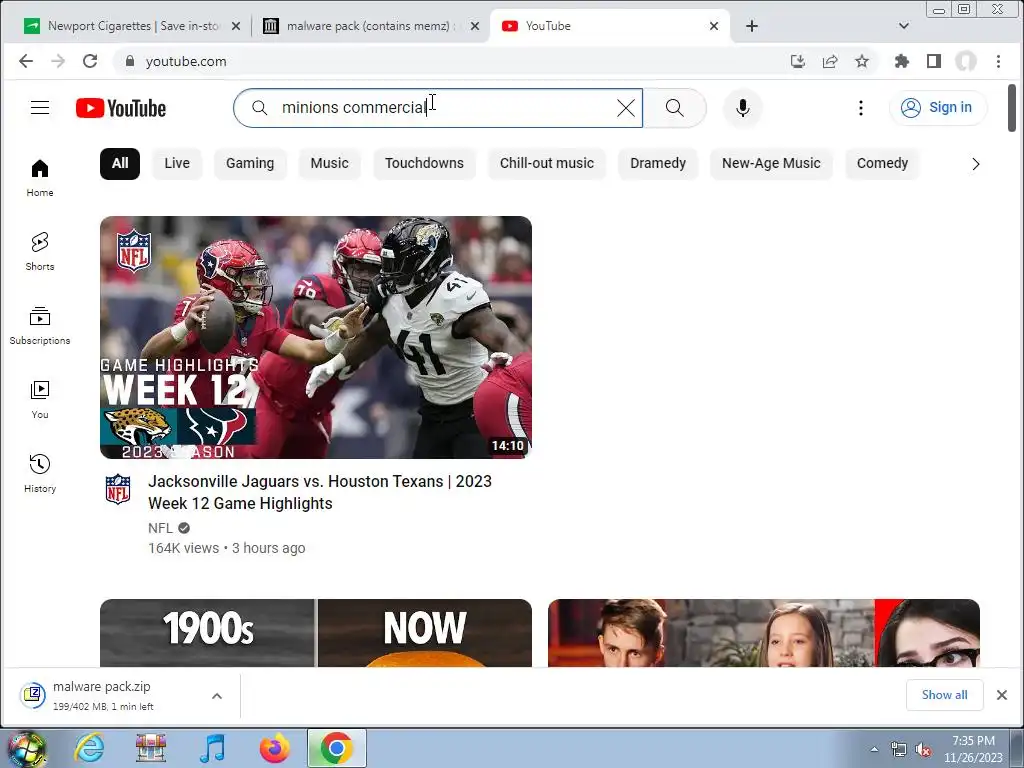Screen dimensions: 1024x768
Task: Click the 164K views text
Action: point(184,548)
